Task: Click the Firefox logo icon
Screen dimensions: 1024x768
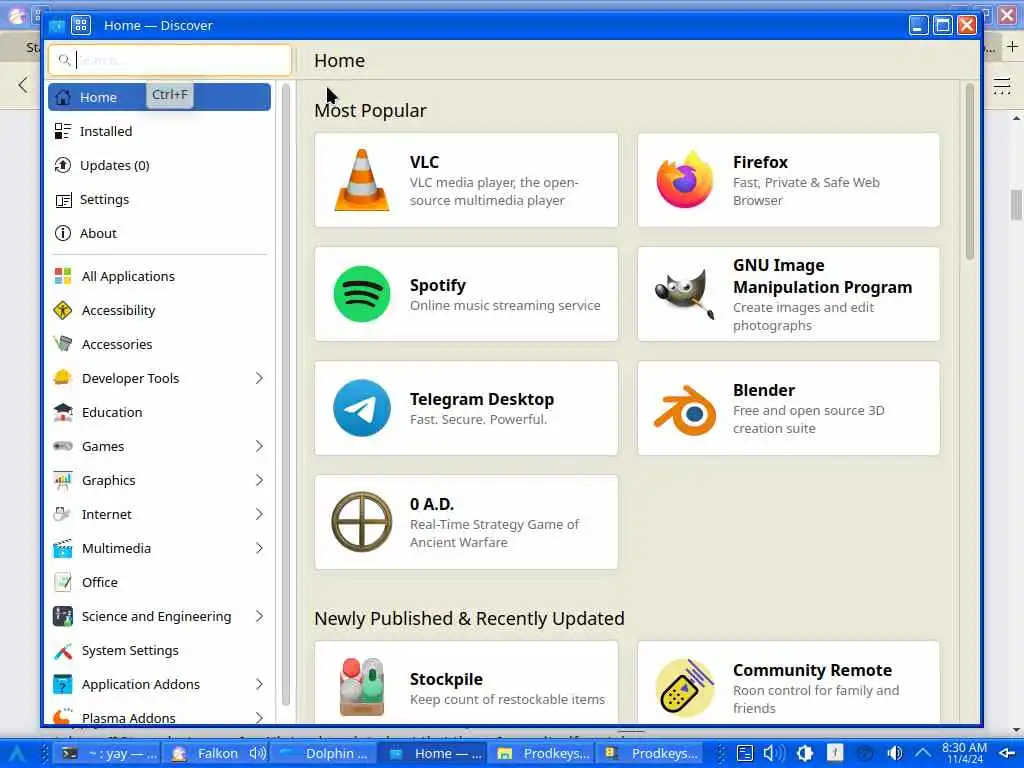Action: (684, 180)
